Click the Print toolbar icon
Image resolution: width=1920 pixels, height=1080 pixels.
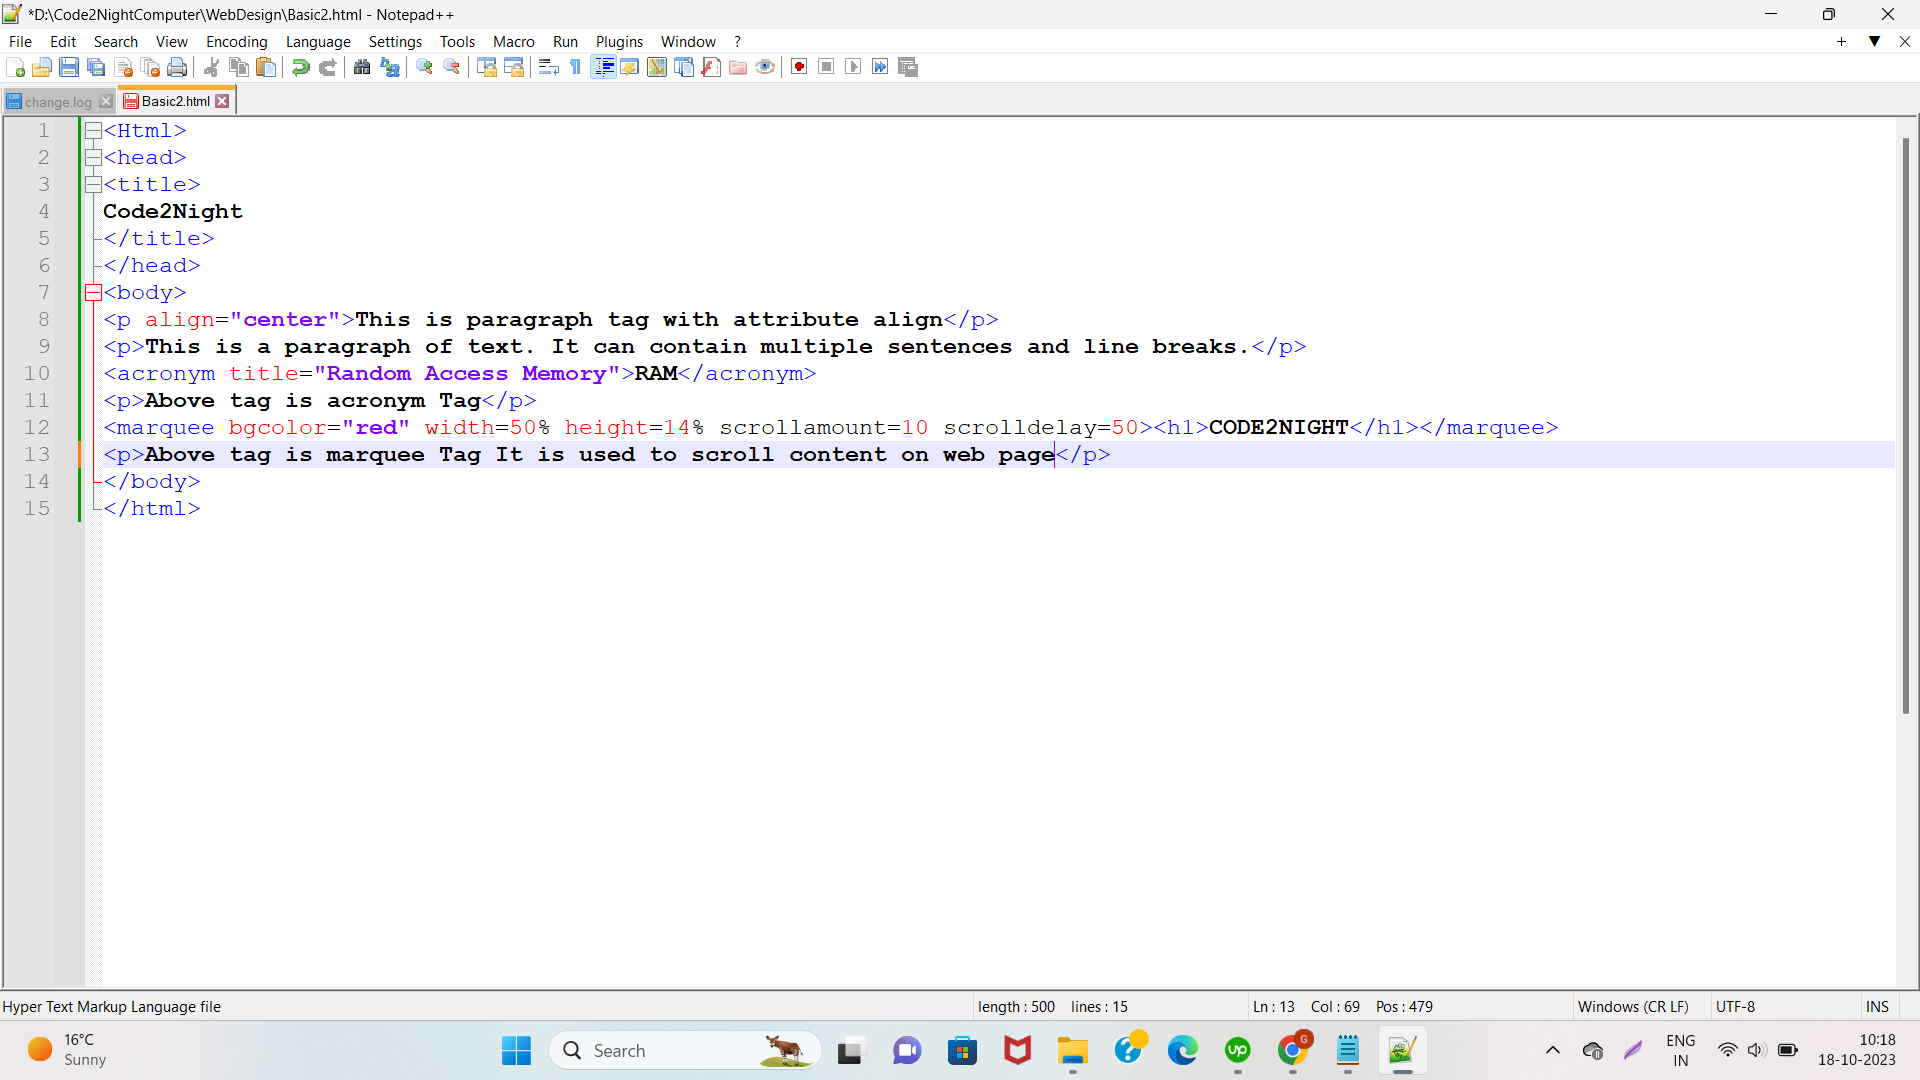[x=178, y=67]
